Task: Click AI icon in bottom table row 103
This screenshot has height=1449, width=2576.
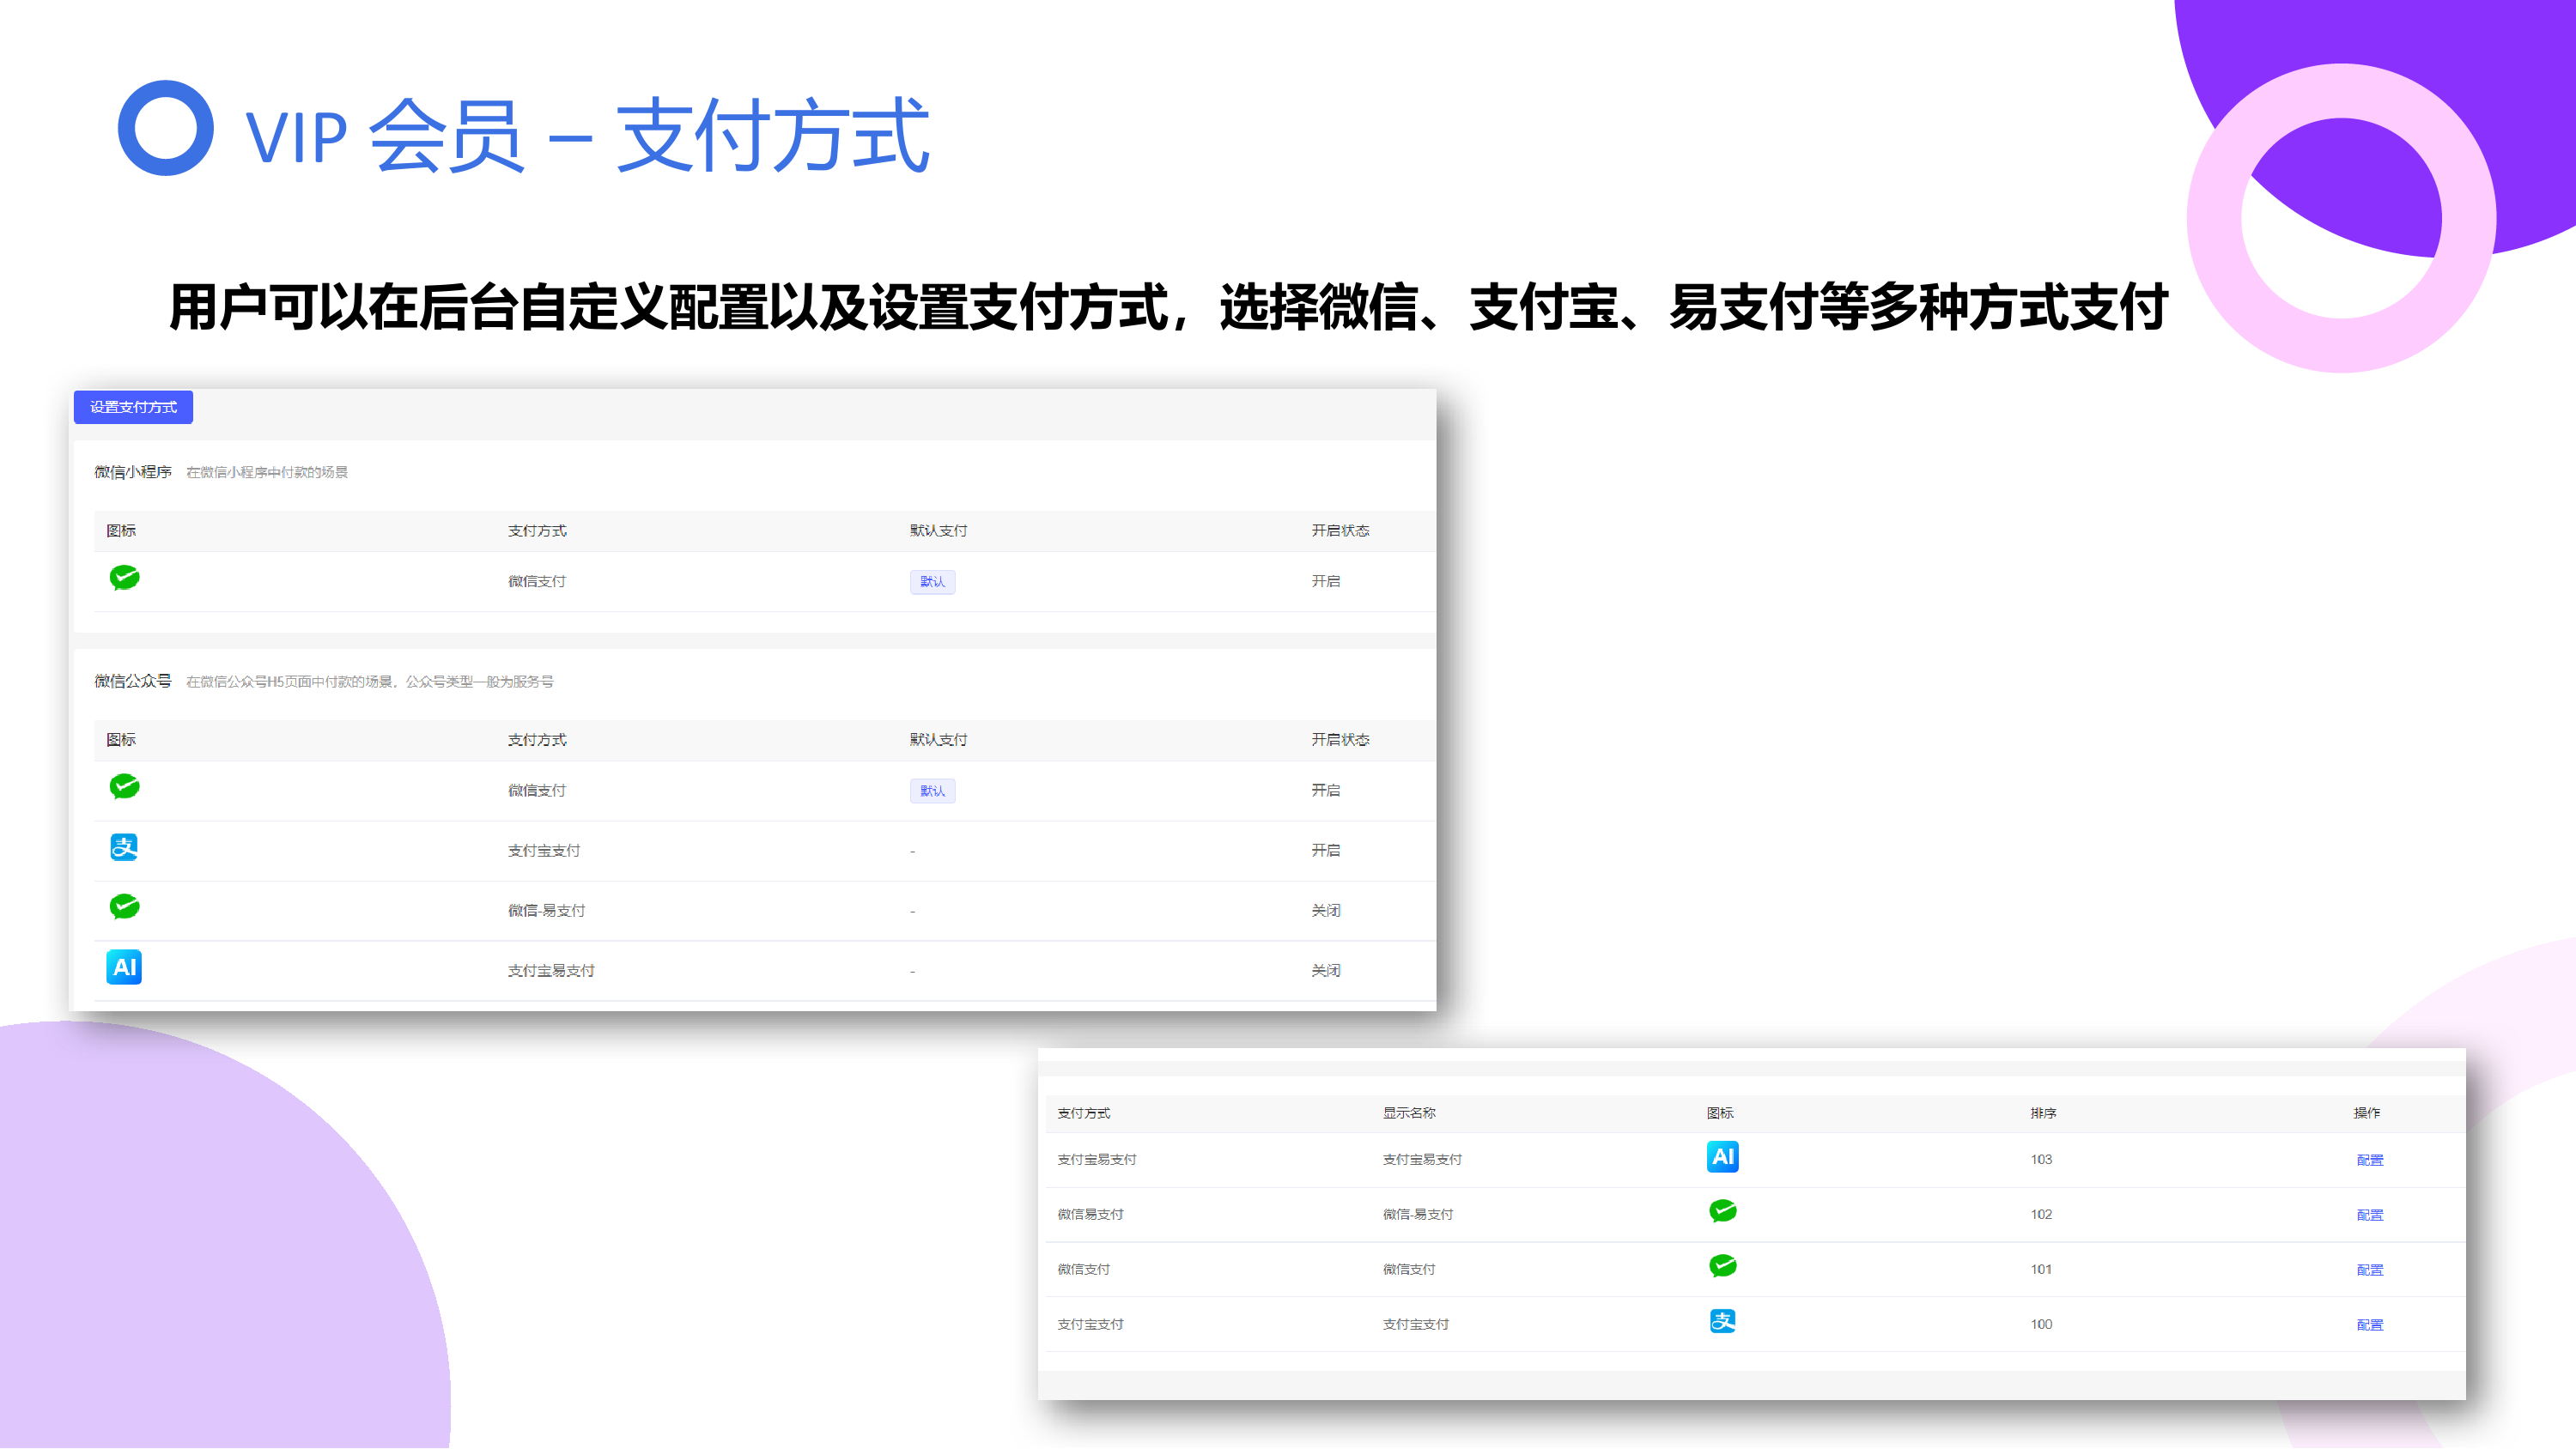Action: (1722, 1157)
